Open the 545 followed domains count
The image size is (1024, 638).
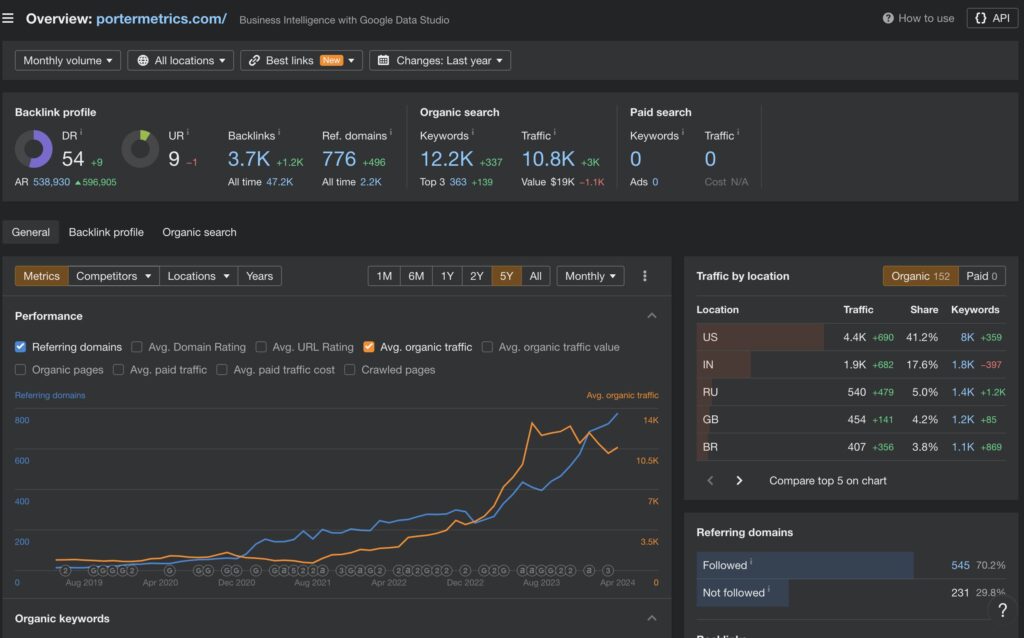960,565
